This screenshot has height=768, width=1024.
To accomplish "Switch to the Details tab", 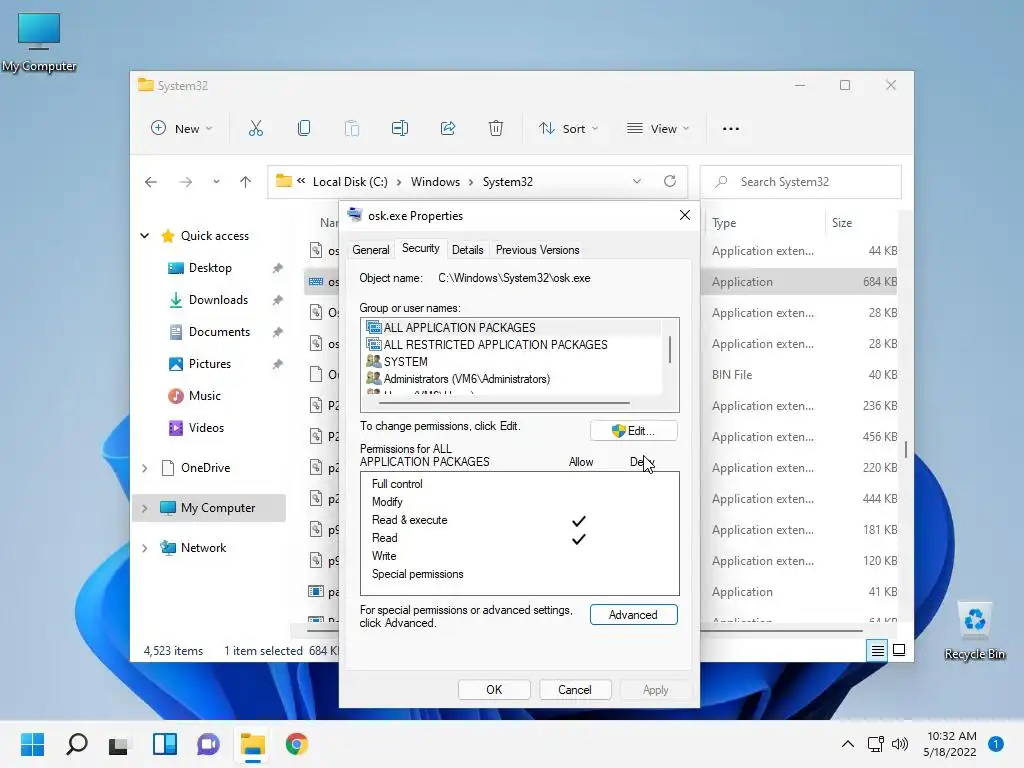I will tap(468, 250).
